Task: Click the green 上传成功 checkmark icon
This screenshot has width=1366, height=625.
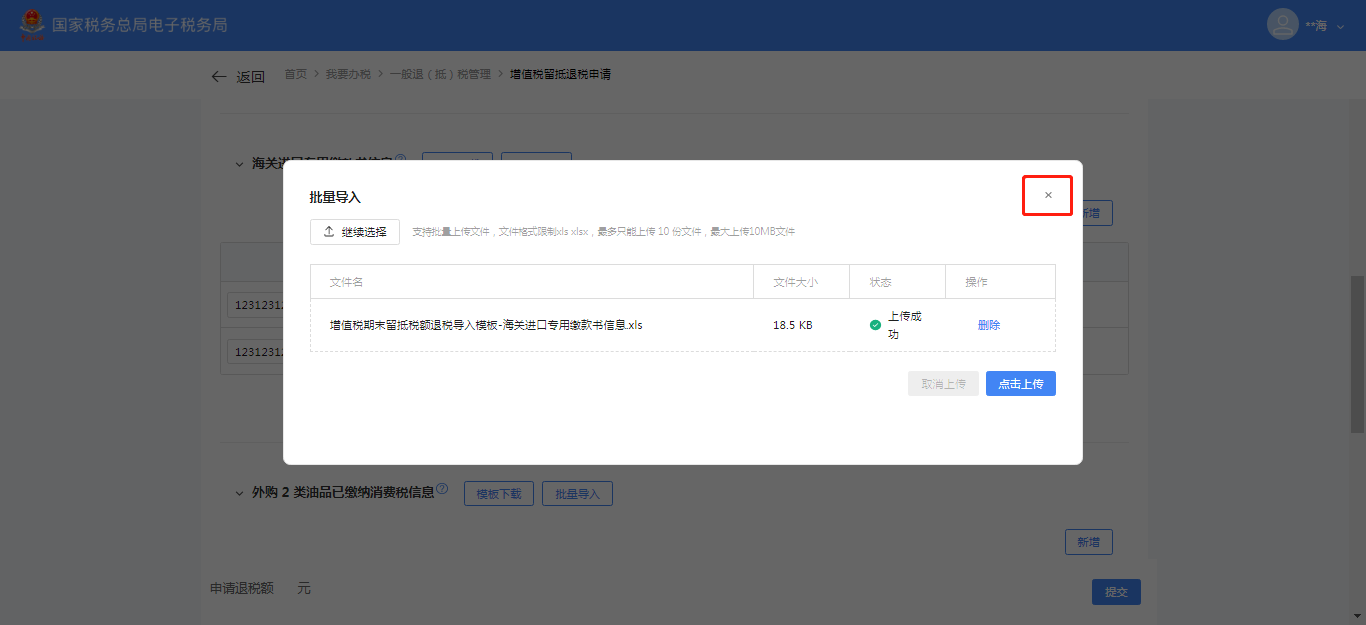Action: (875, 325)
